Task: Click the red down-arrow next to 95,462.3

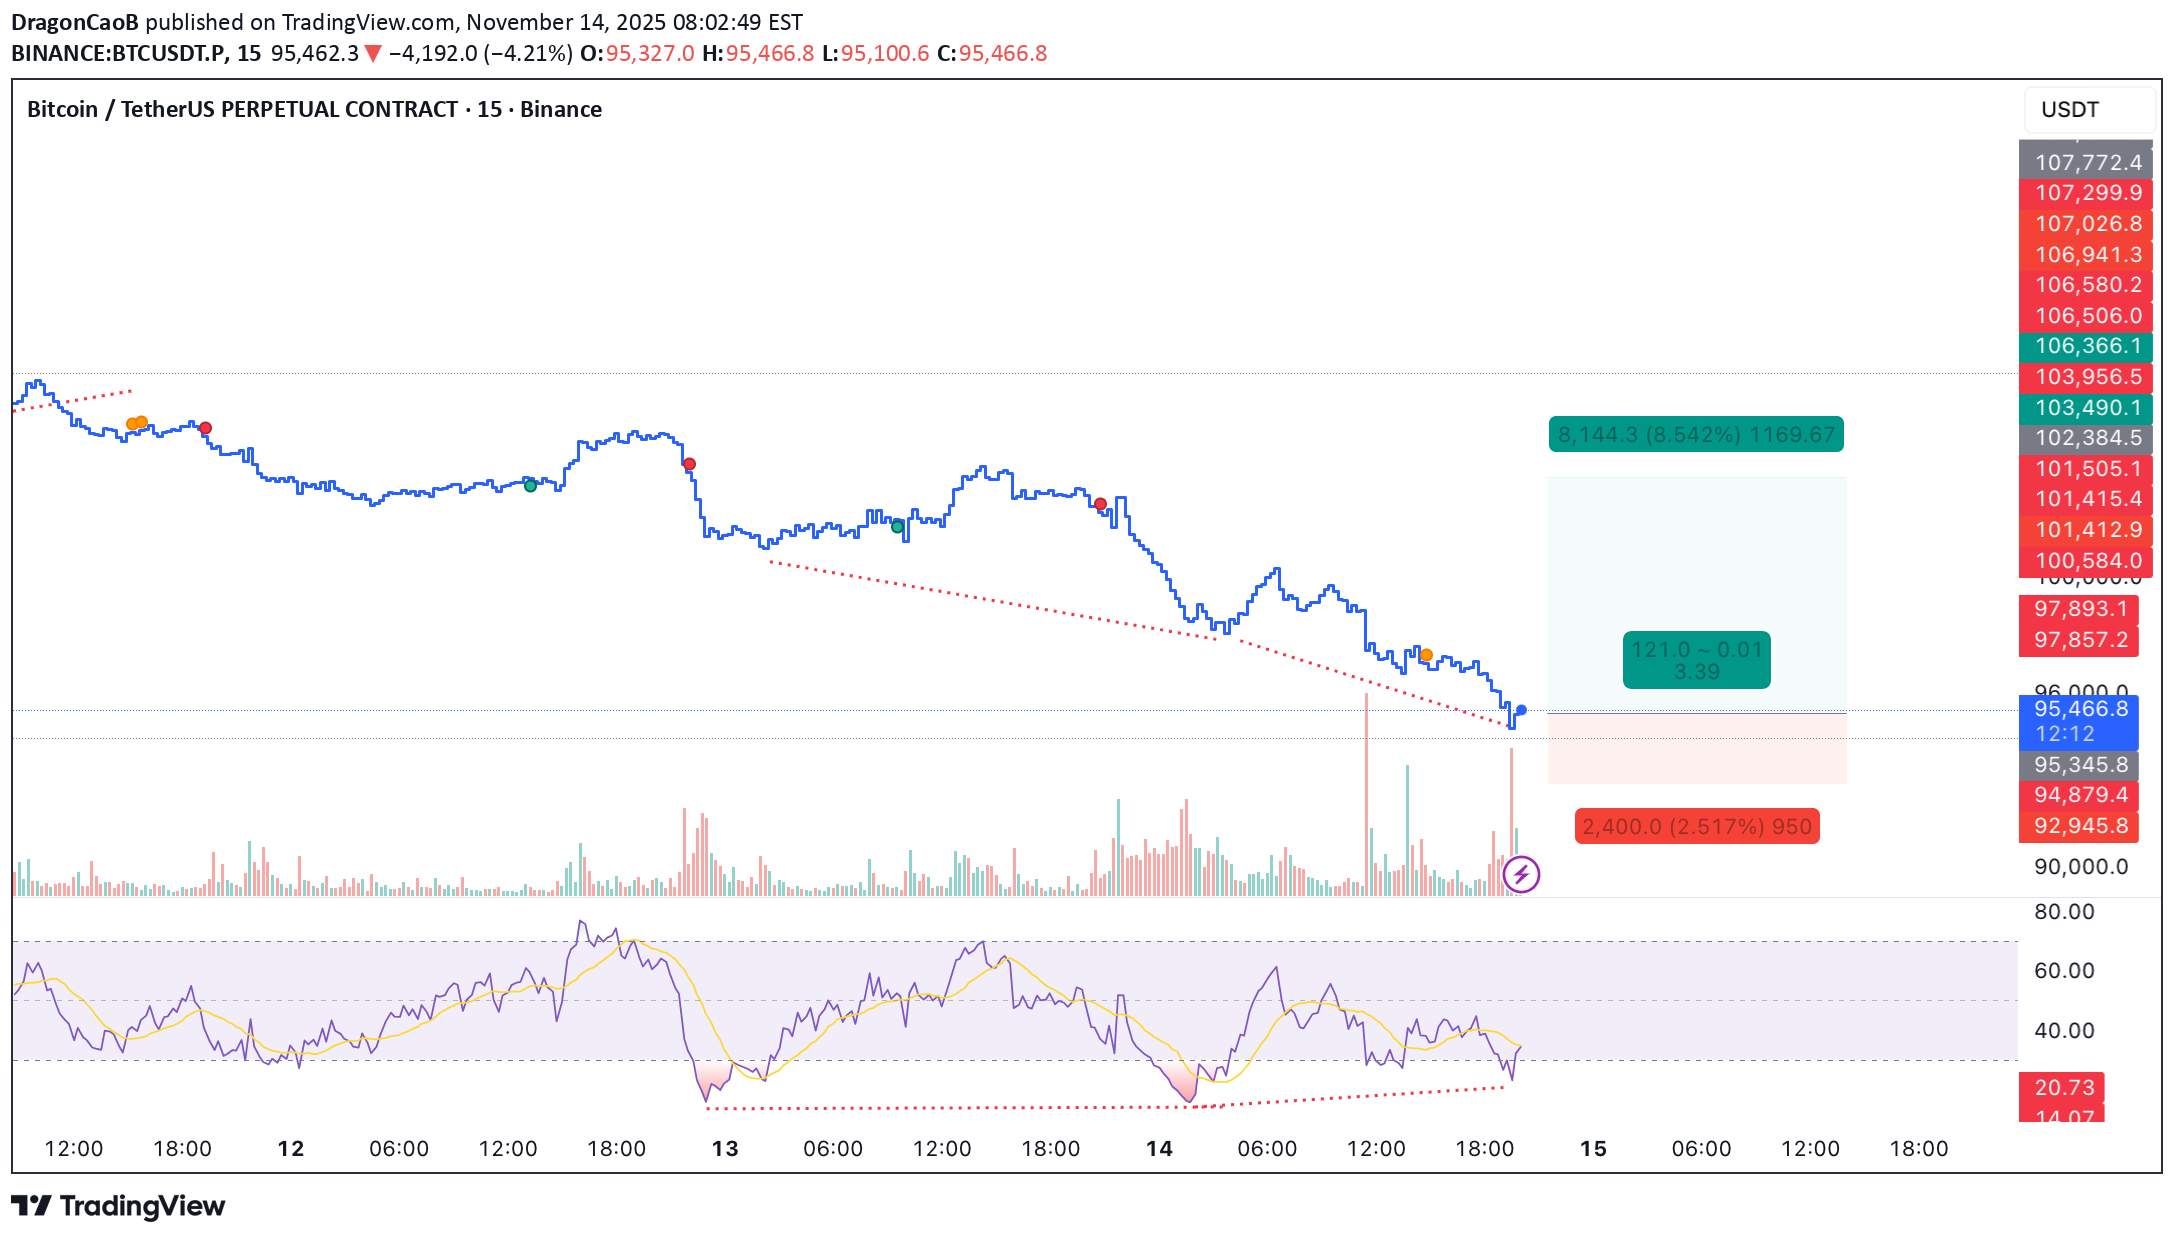Action: (x=373, y=54)
